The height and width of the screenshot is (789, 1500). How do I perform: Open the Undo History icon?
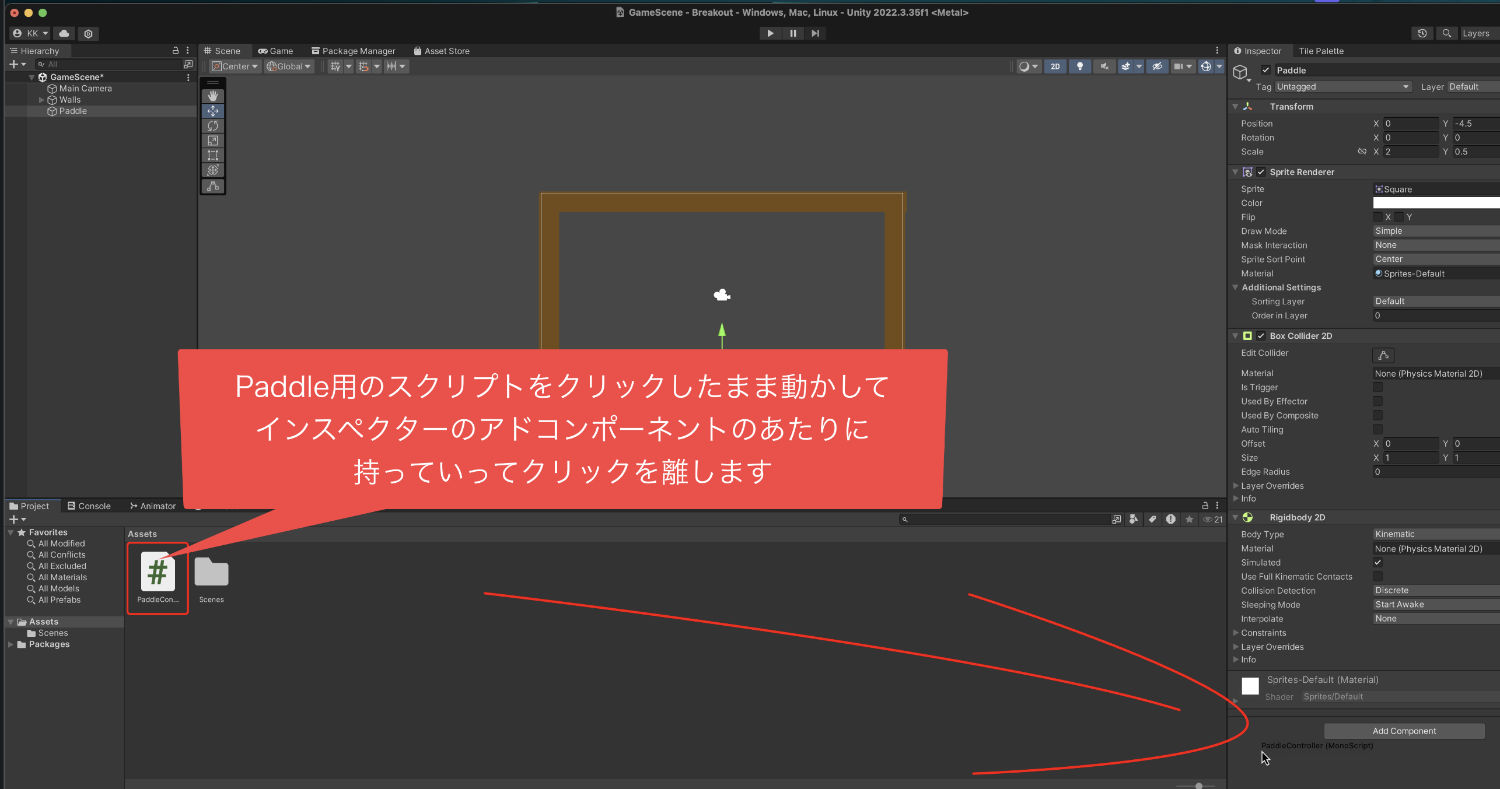[x=1422, y=33]
